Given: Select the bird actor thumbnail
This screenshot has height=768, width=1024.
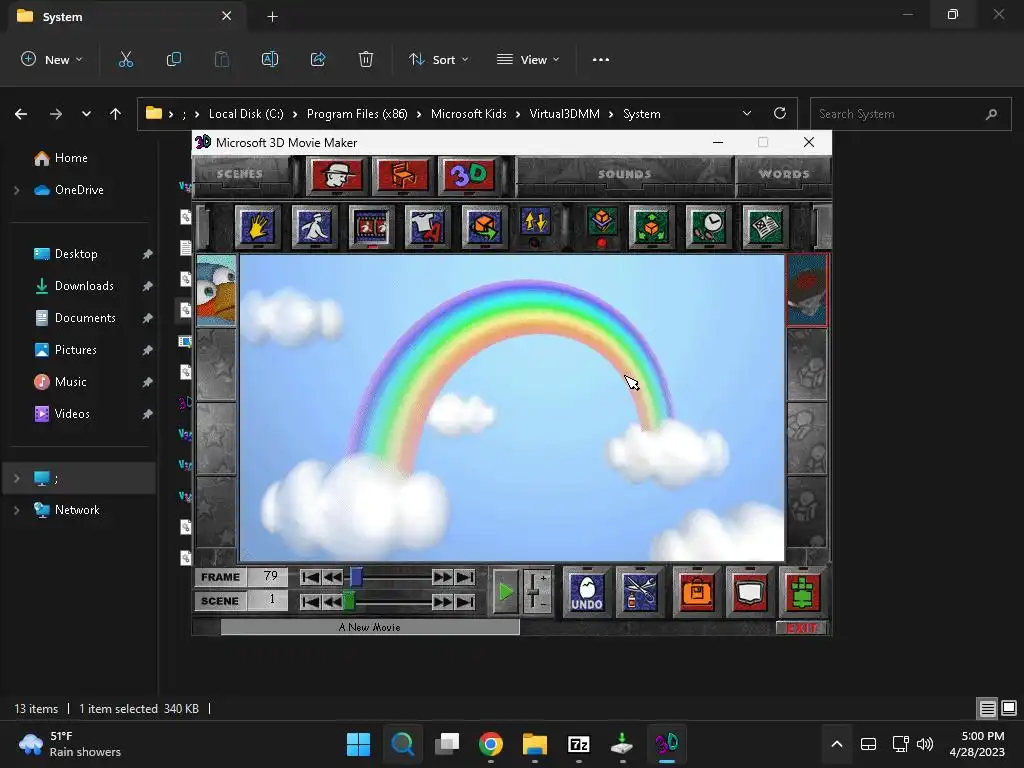Looking at the screenshot, I should coord(216,290).
